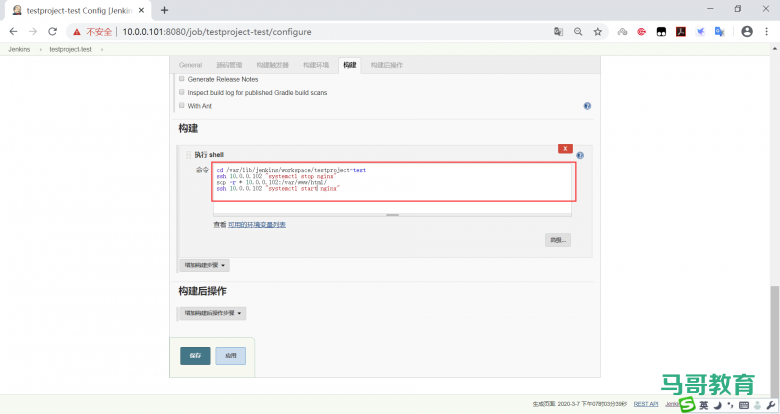
Task: Switch to the General tab
Action: point(191,65)
